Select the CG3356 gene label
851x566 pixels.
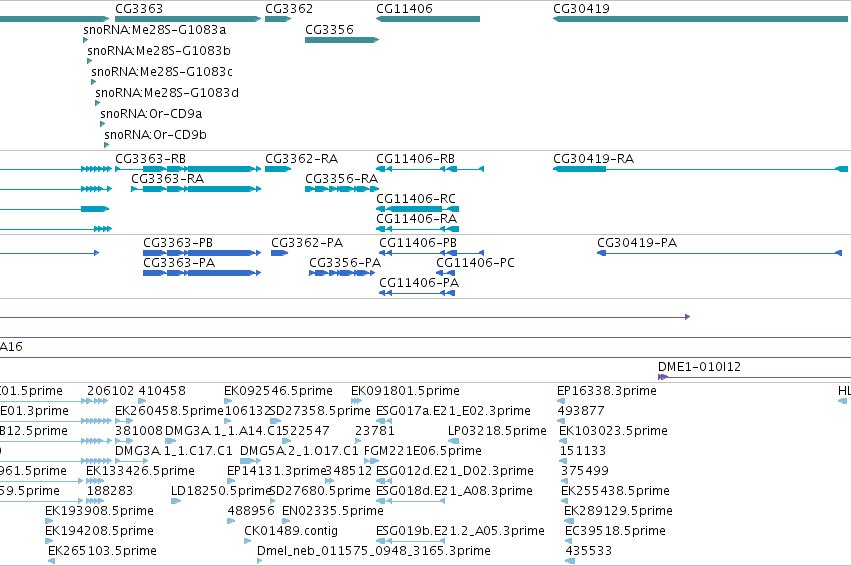[329, 29]
